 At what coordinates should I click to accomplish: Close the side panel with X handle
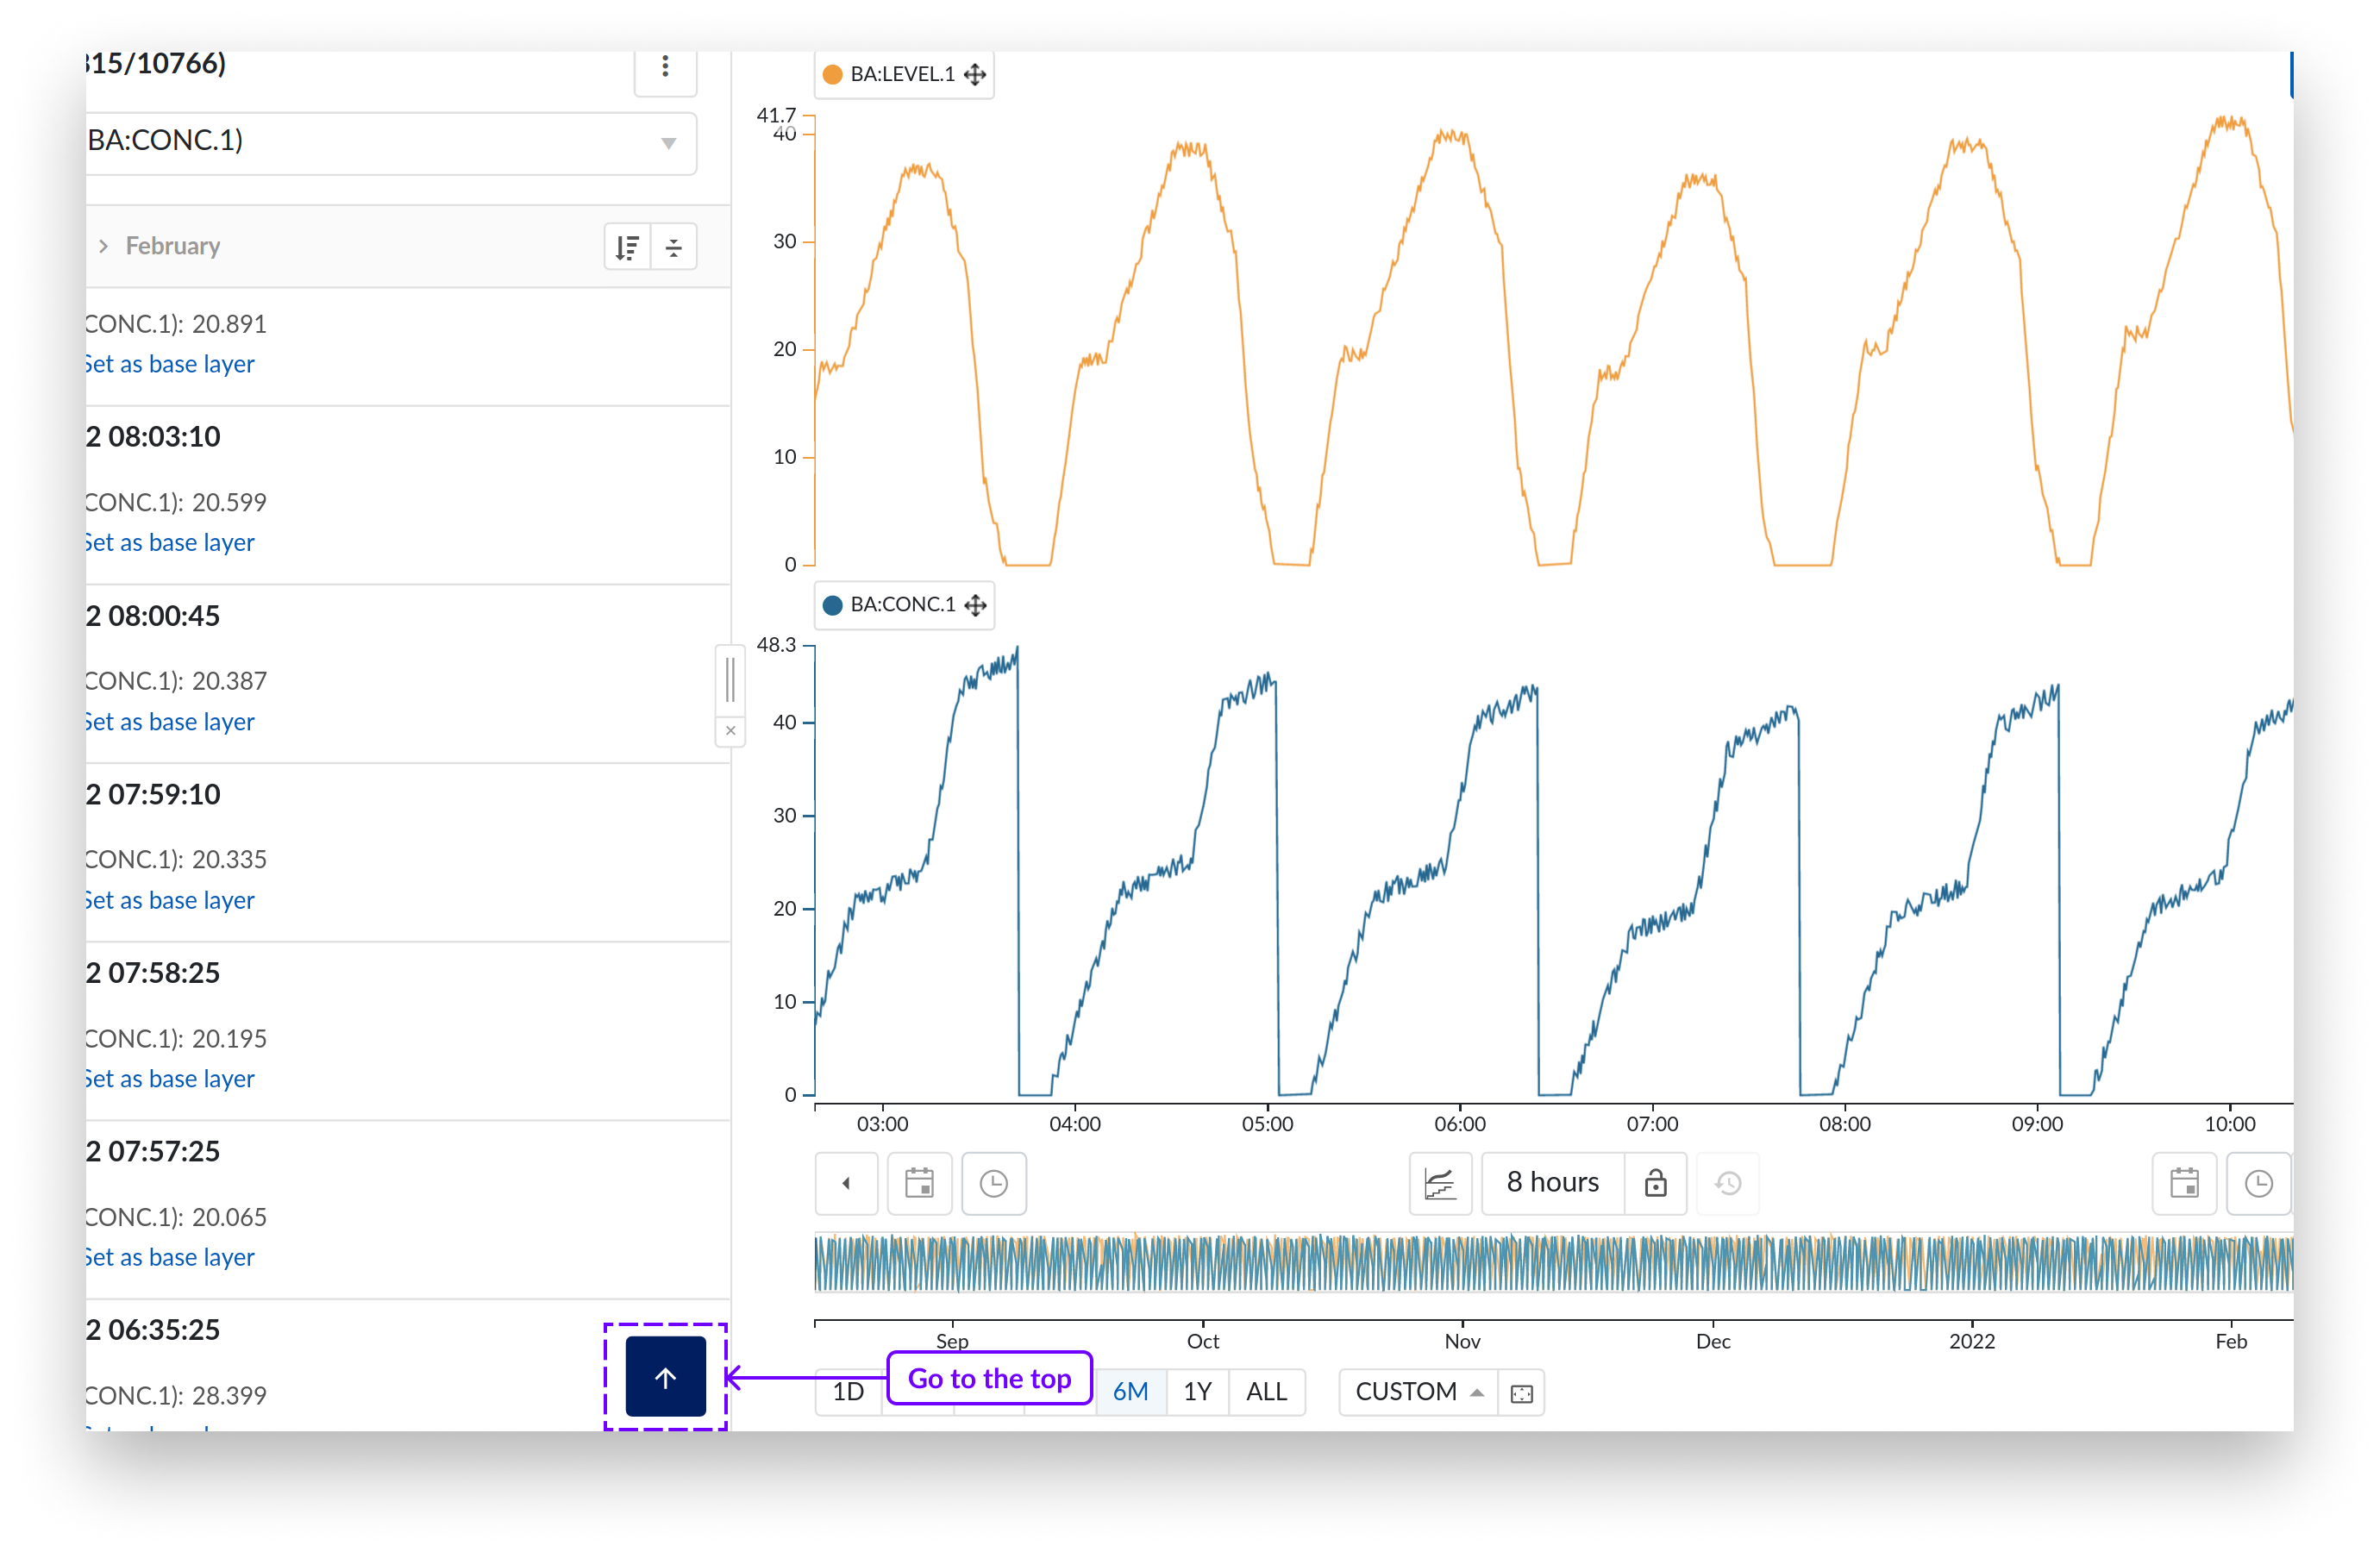click(731, 731)
